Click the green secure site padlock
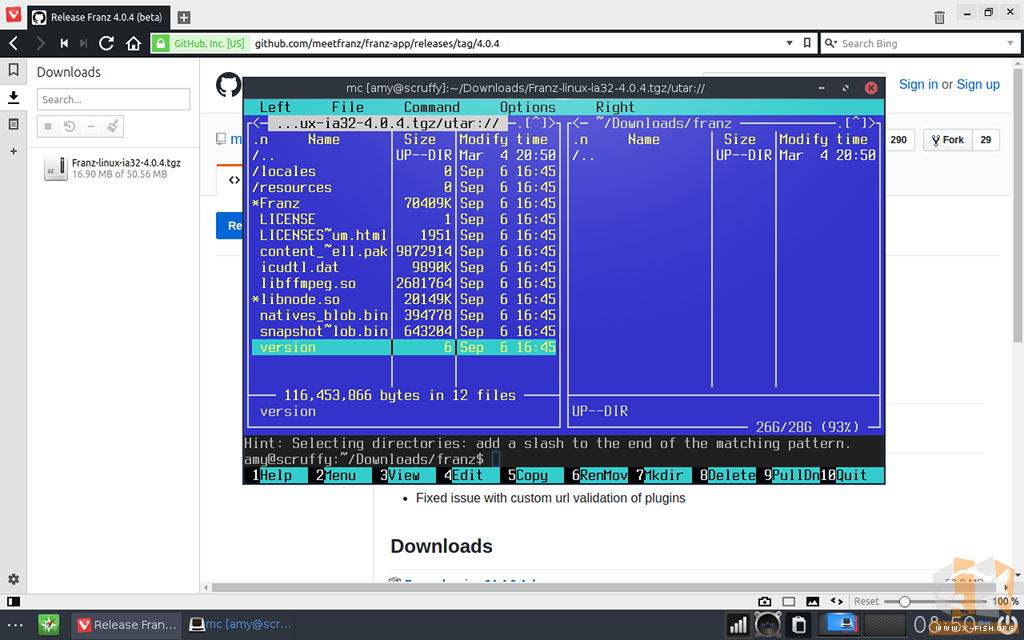 (x=161, y=44)
